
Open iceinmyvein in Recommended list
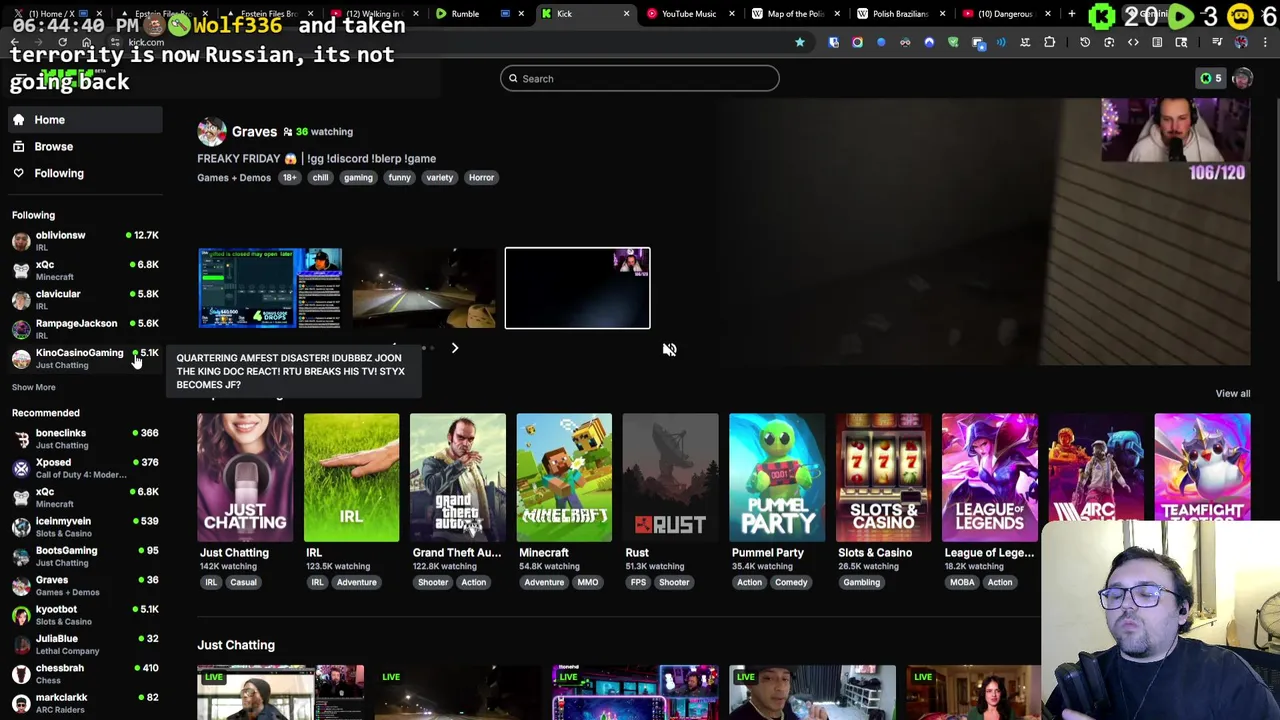[85, 527]
